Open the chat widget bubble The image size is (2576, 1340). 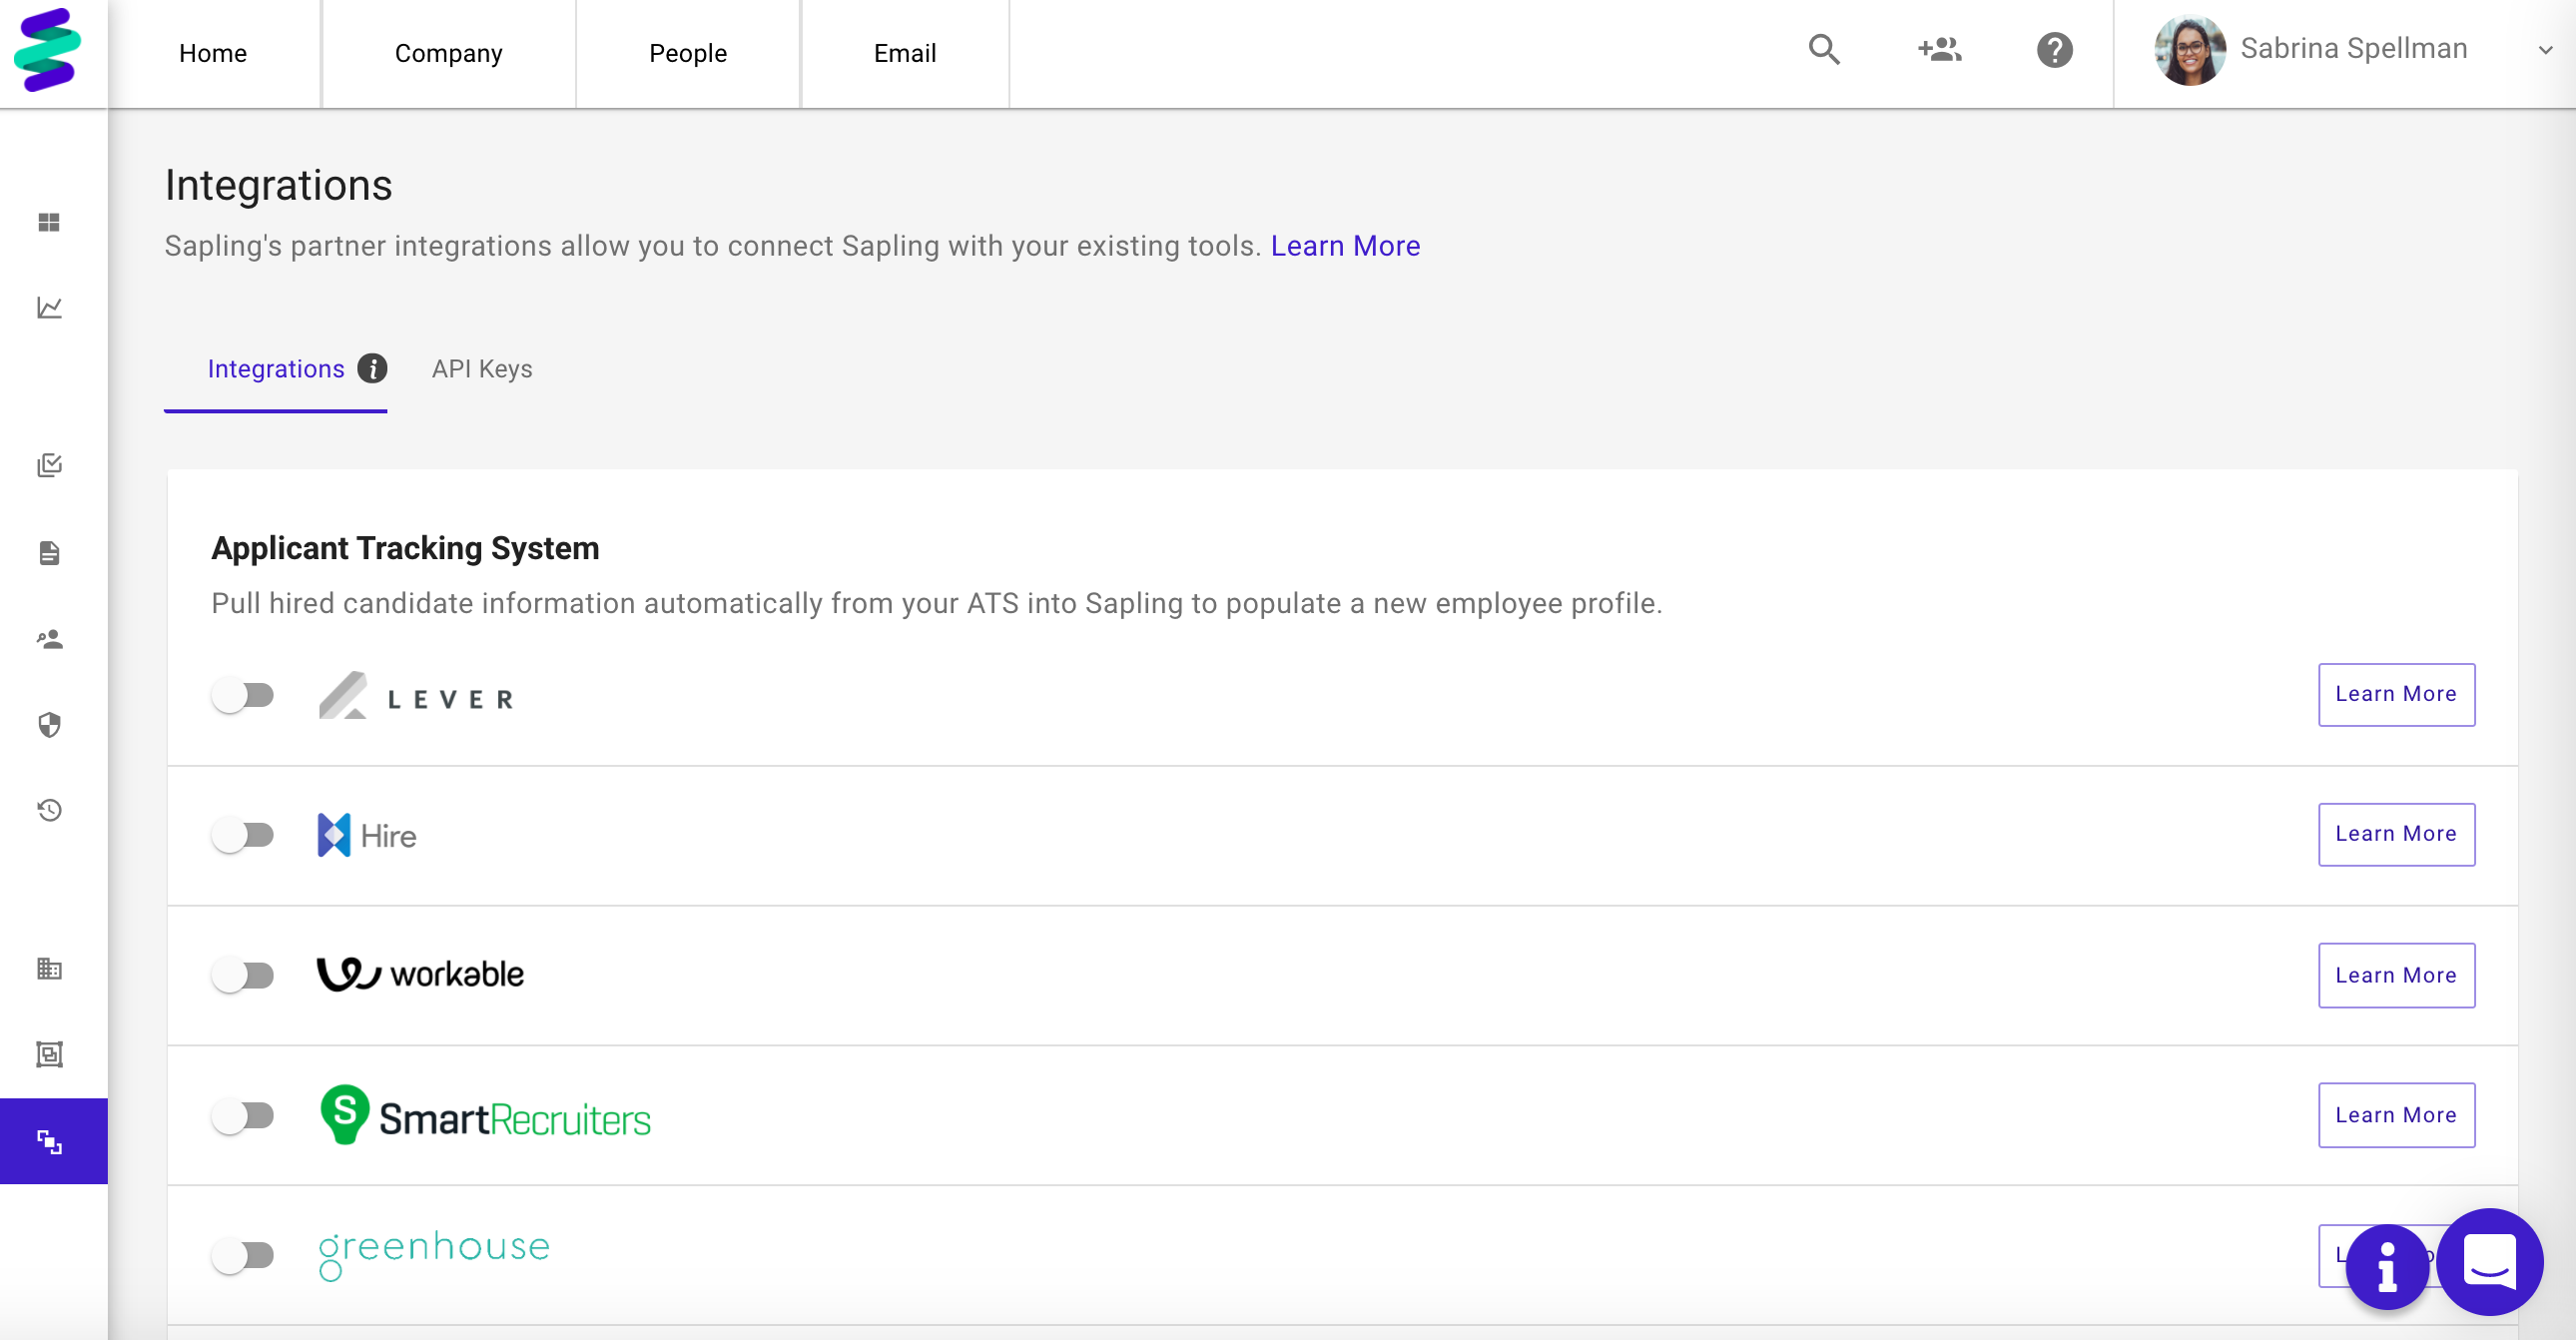pyautogui.click(x=2489, y=1262)
